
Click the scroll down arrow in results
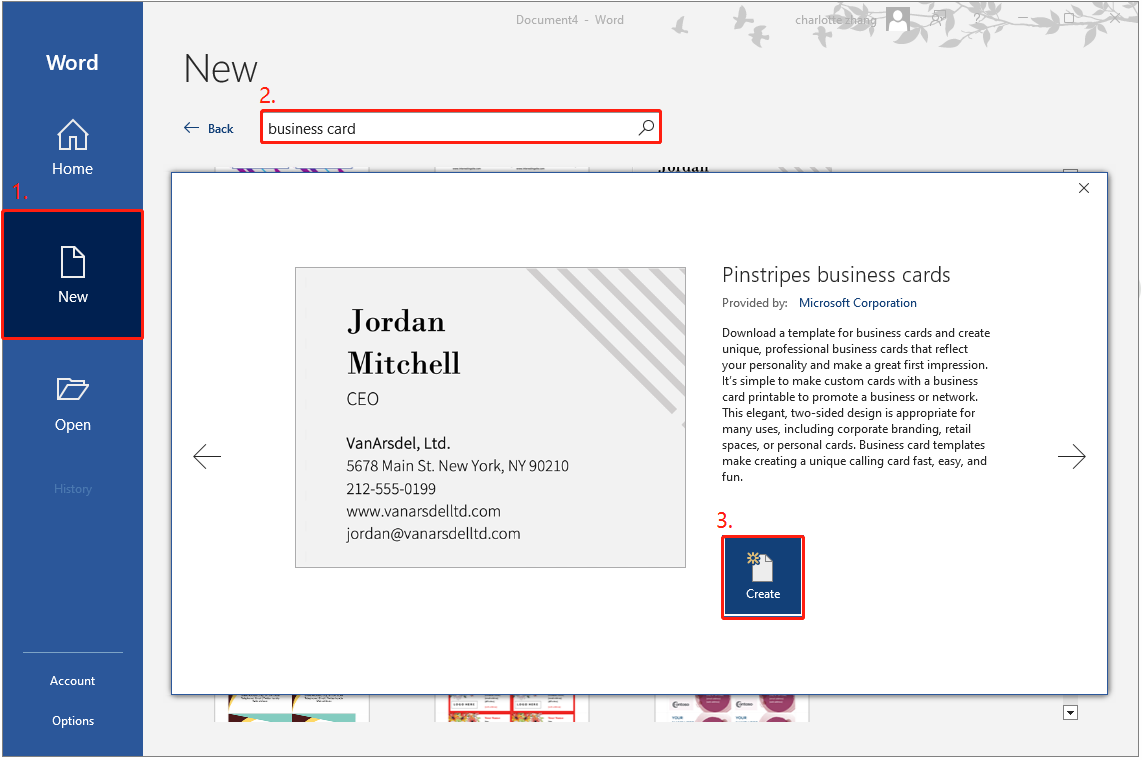1070,713
